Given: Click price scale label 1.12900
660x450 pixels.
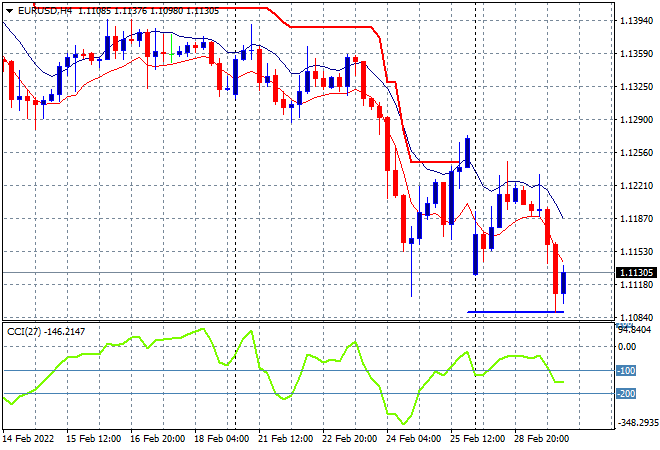Looking at the screenshot, I should (x=636, y=120).
